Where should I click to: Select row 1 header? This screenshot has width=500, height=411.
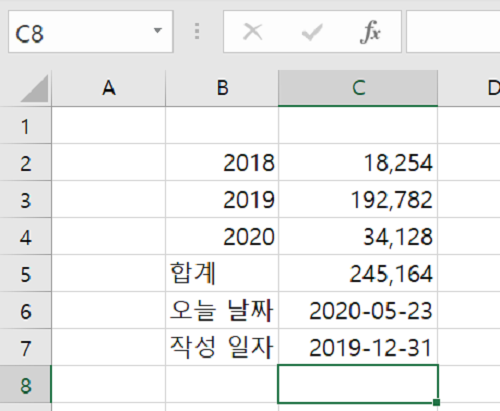coord(26,126)
